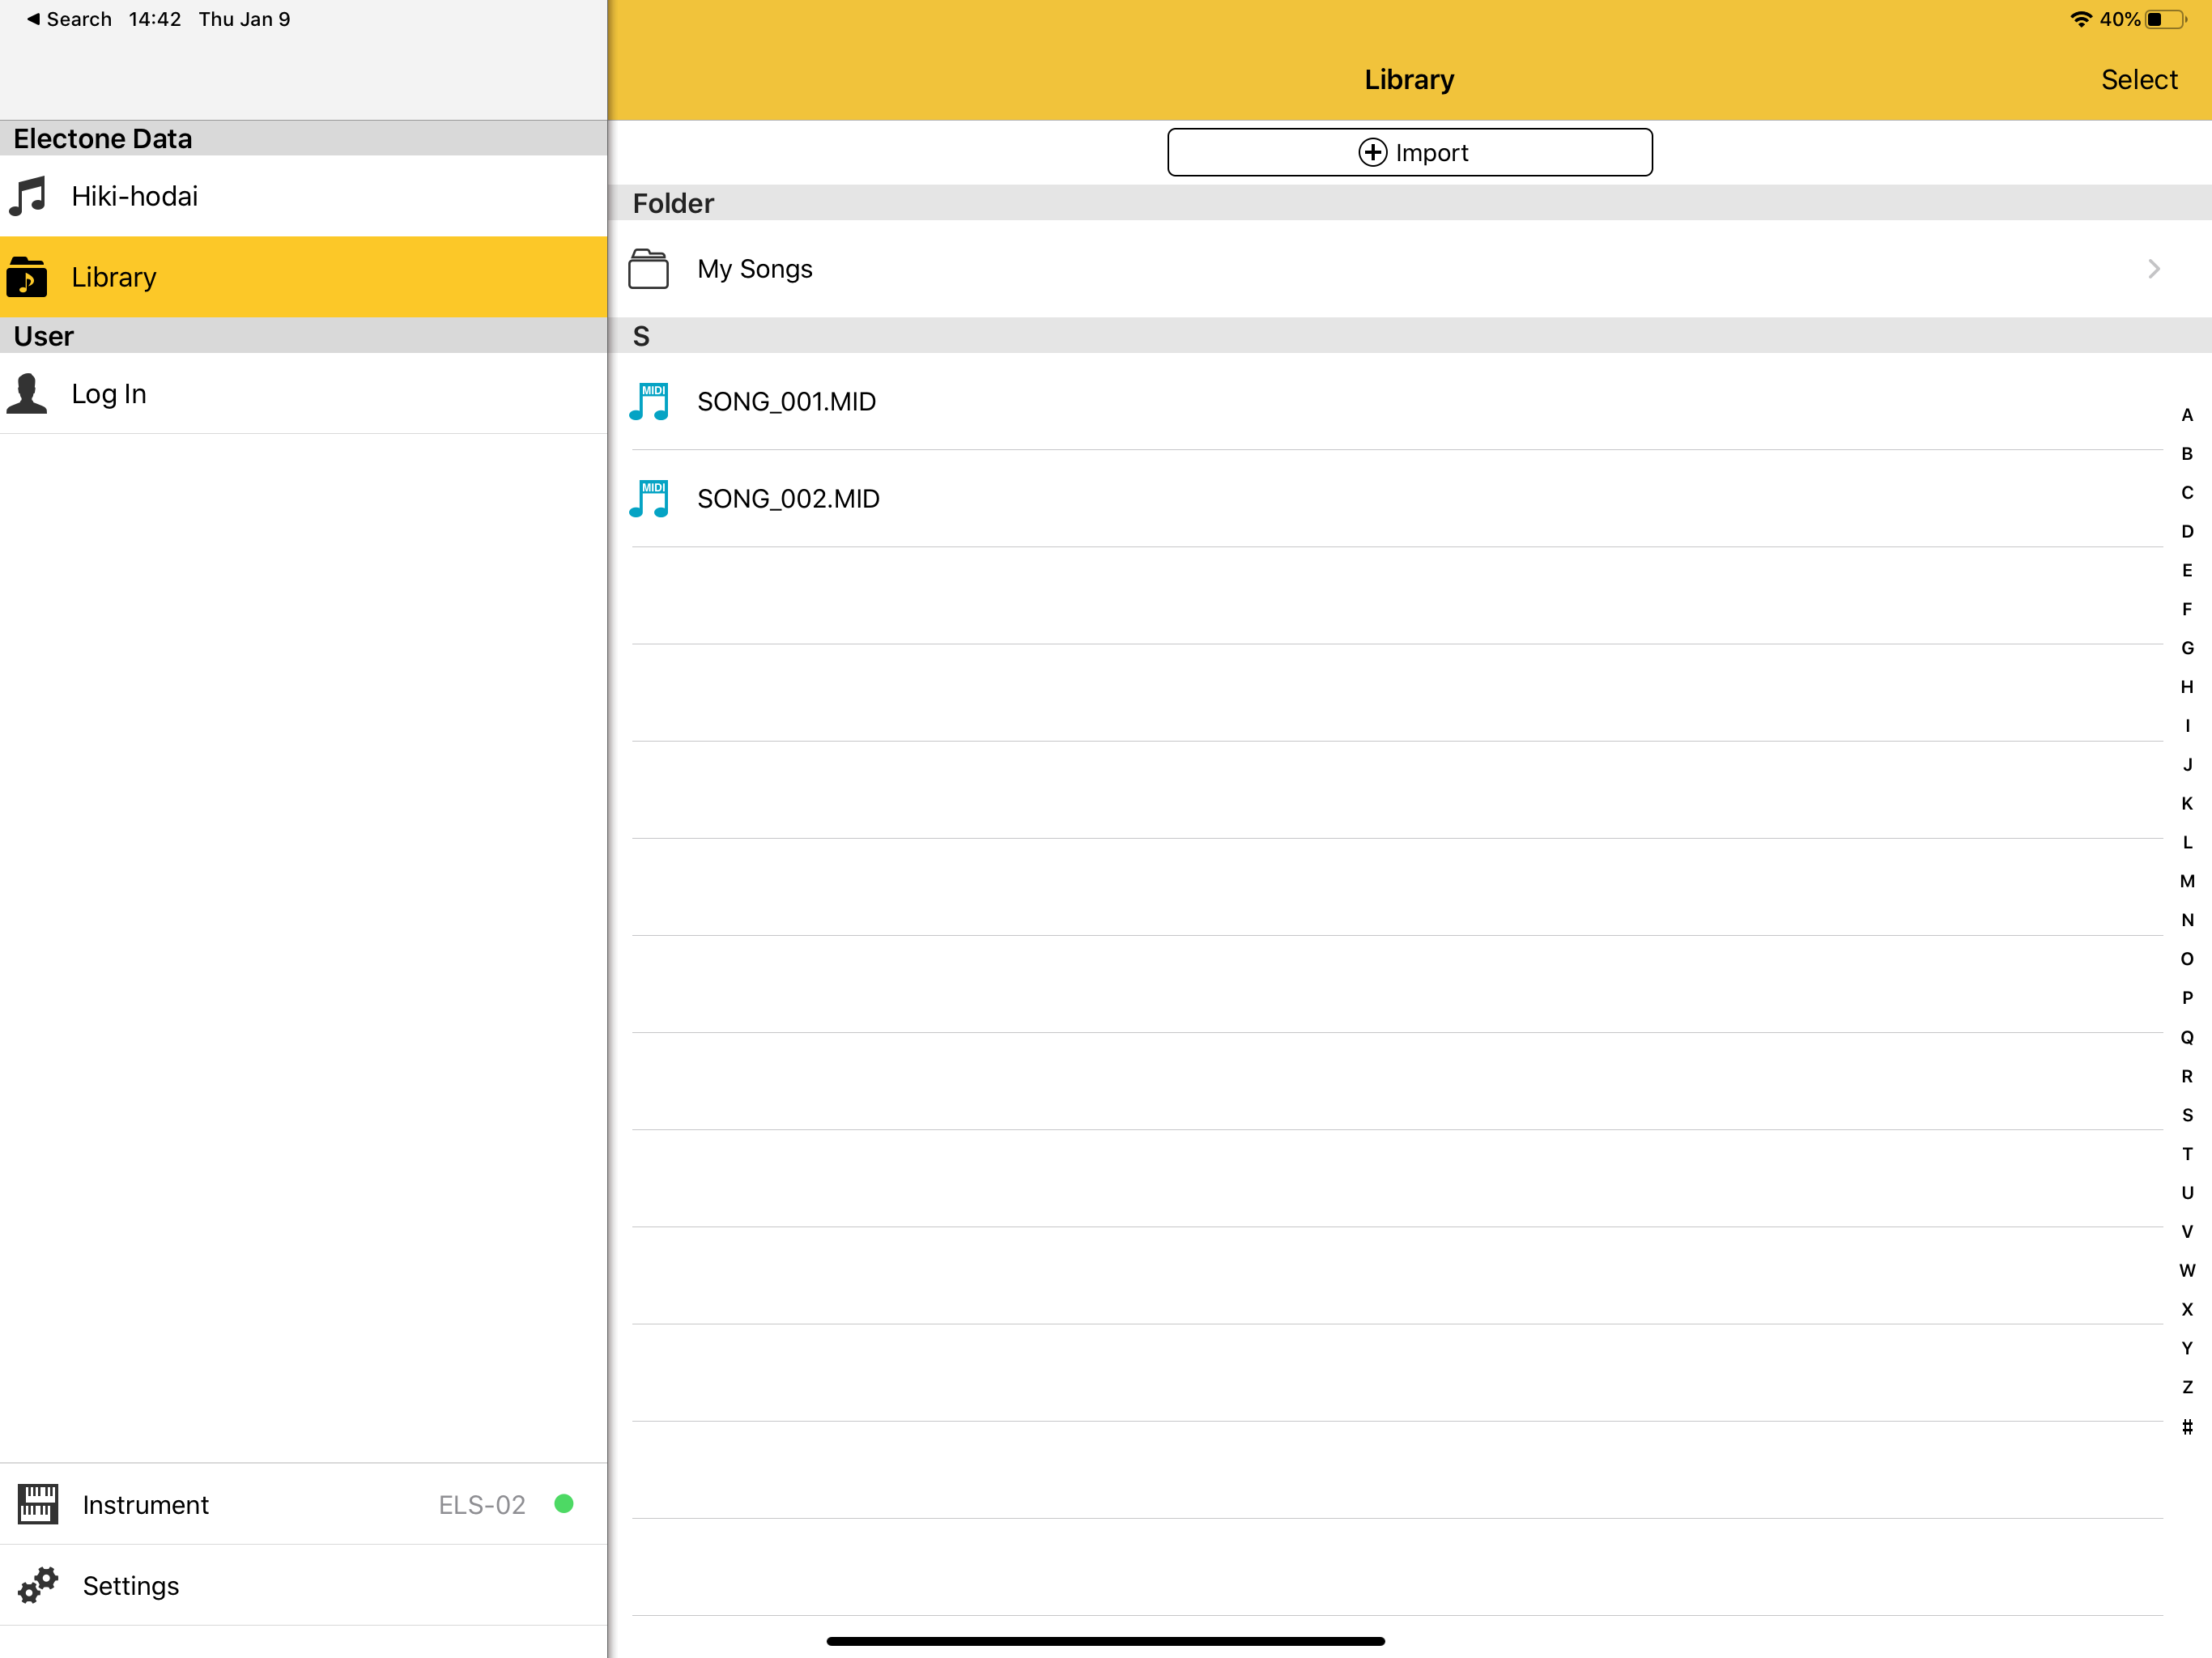2212x1658 pixels.
Task: Select MIDI icon for SONG_001.MID
Action: (649, 402)
